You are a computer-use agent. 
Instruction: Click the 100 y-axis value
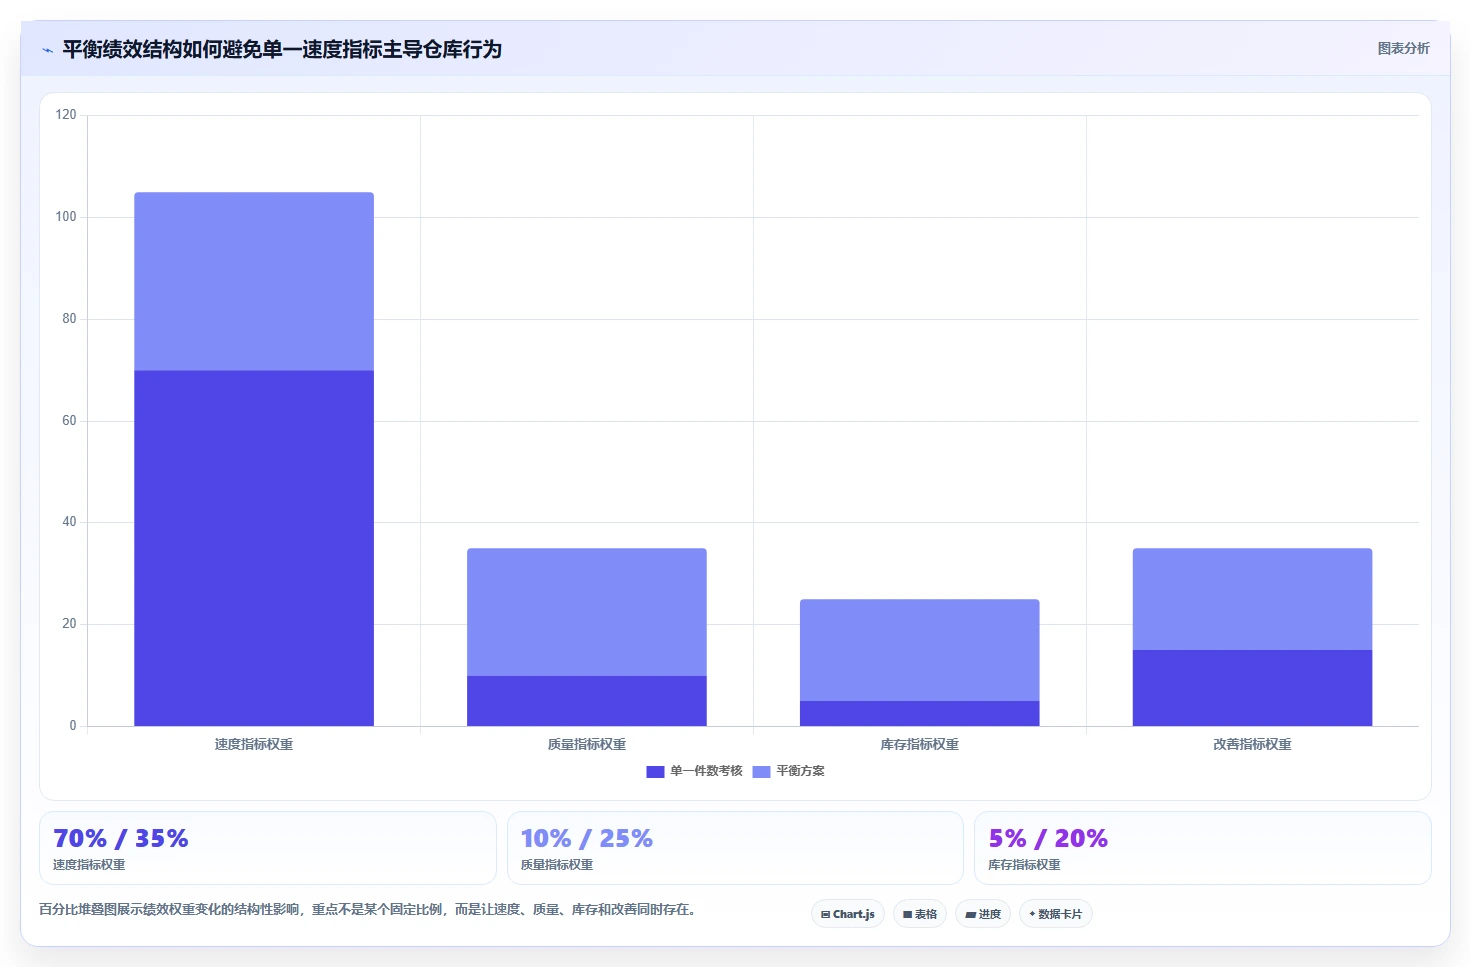66,217
